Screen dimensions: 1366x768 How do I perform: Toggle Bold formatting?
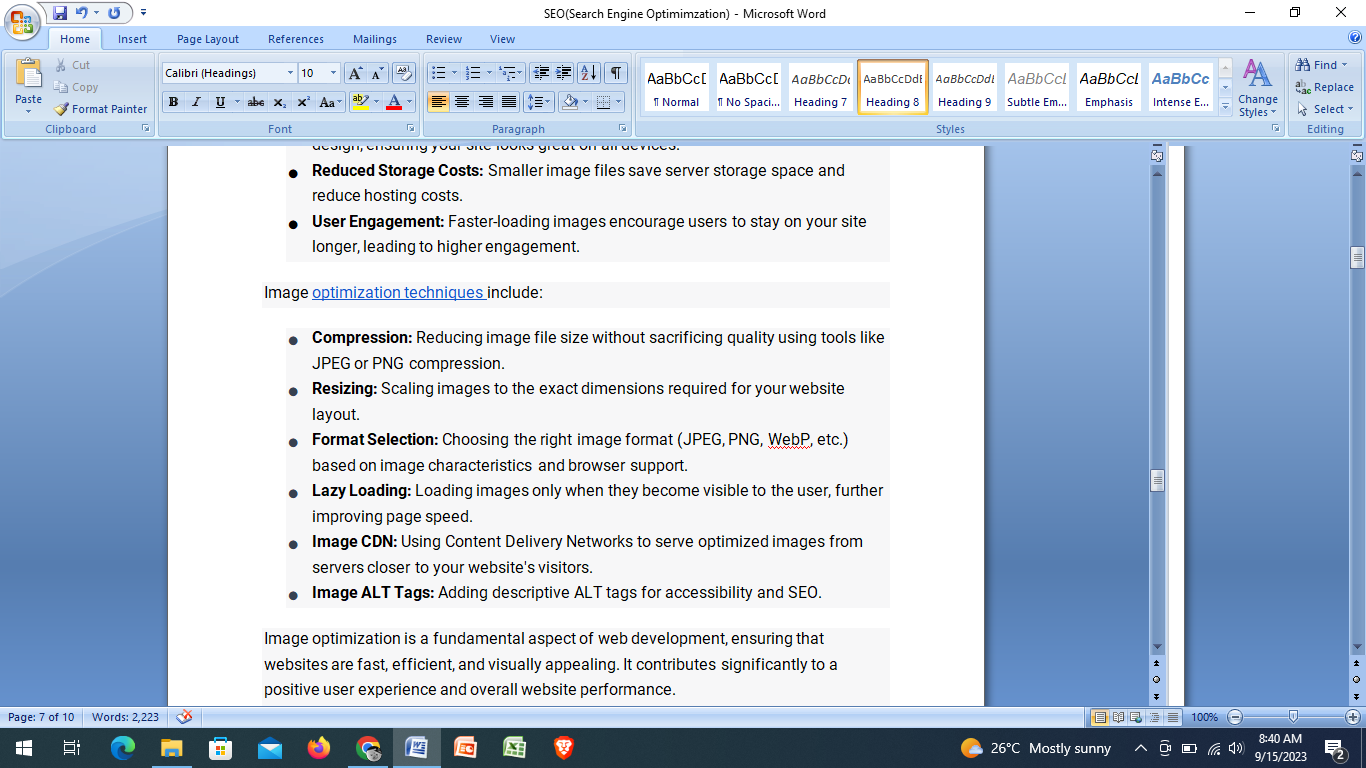[x=173, y=101]
